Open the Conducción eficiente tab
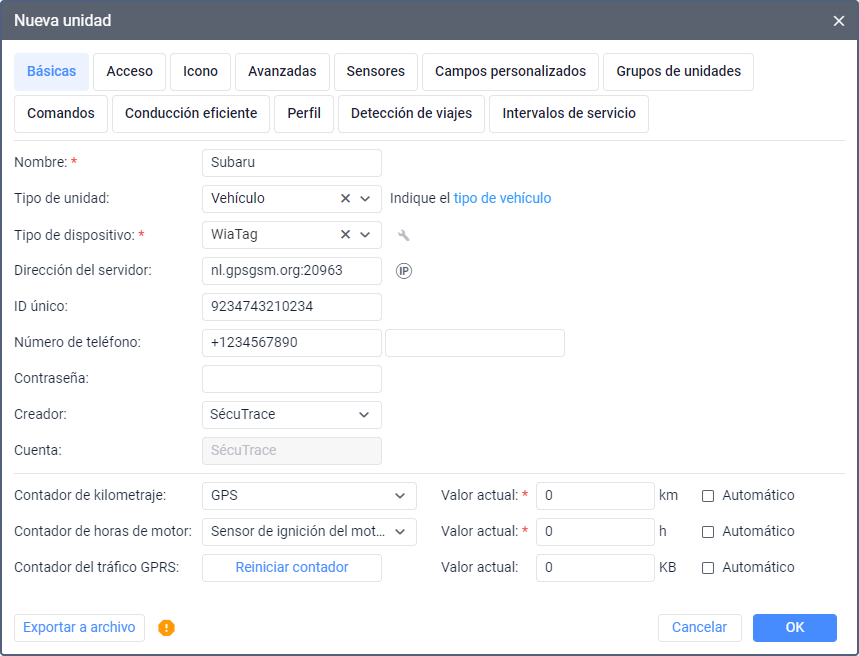Screen dimensions: 859x656 pos(191,114)
